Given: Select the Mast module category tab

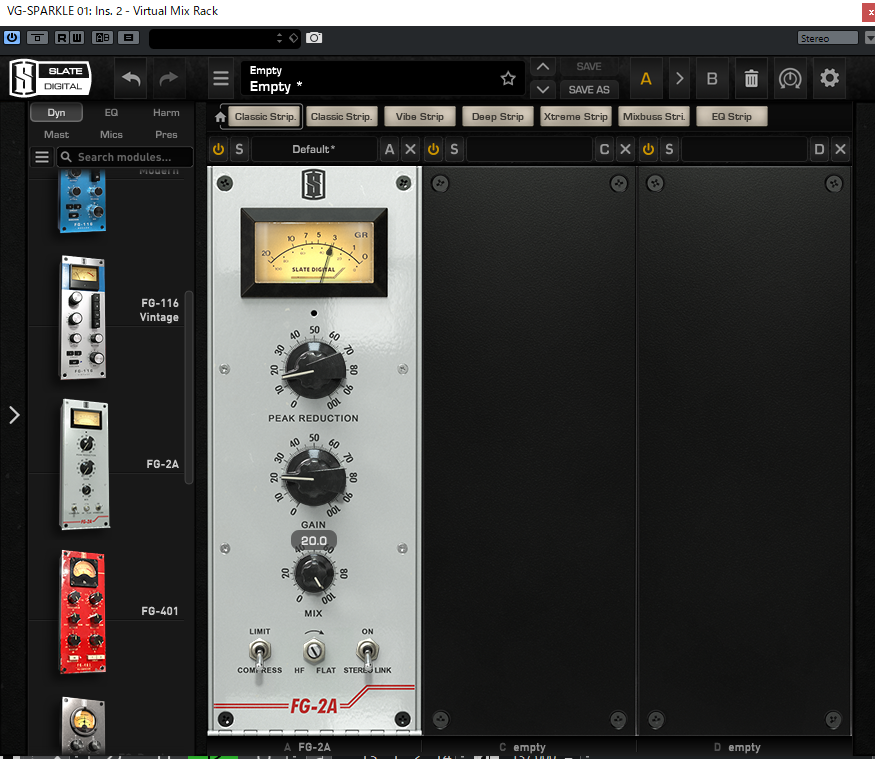Looking at the screenshot, I should click(56, 134).
